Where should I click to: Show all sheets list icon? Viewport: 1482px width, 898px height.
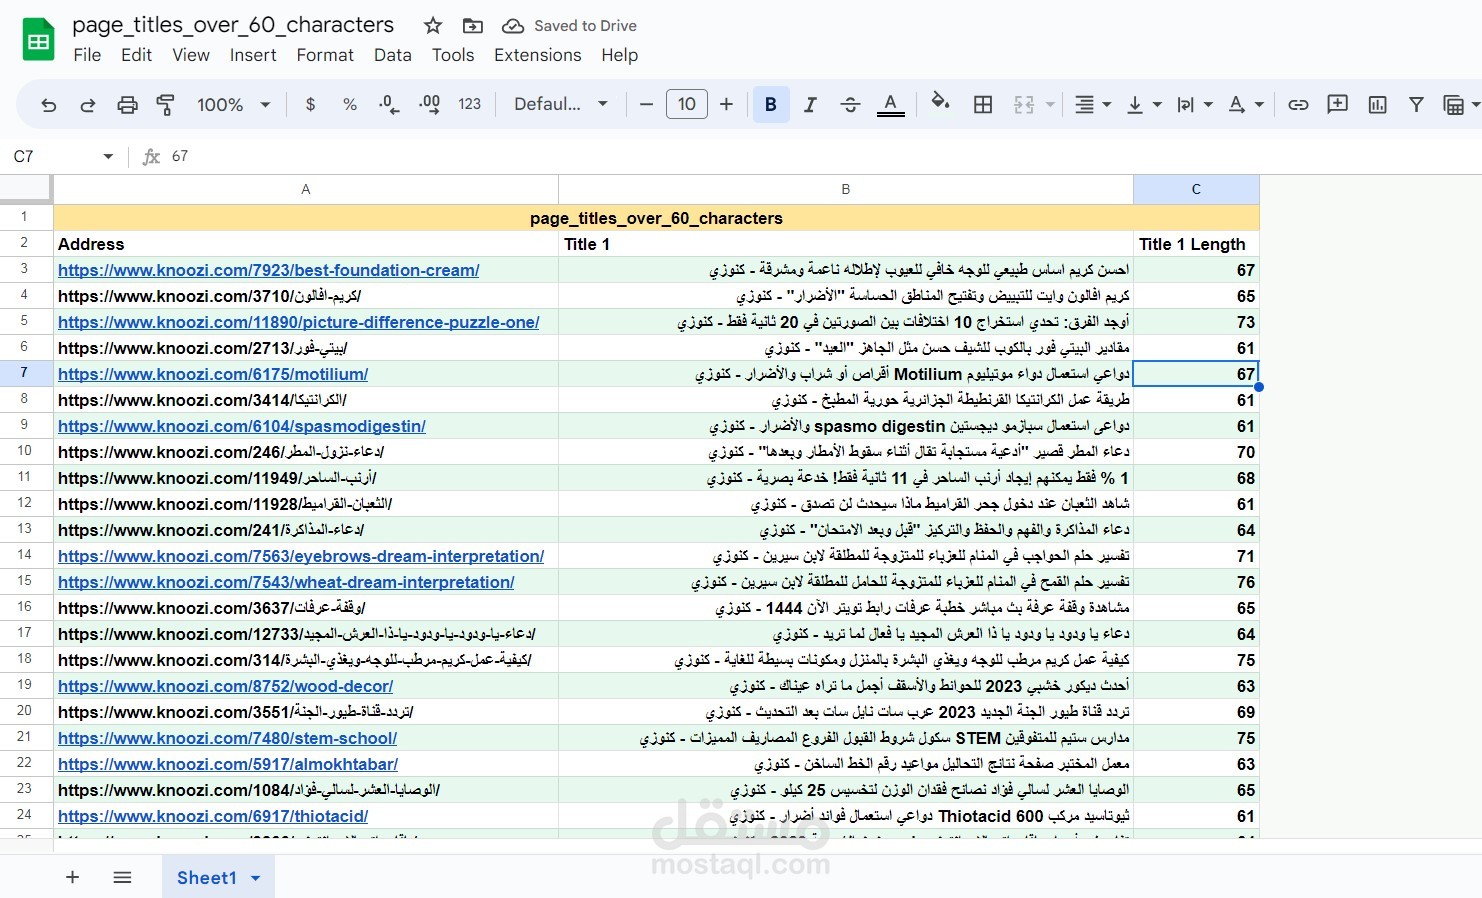[x=122, y=877]
